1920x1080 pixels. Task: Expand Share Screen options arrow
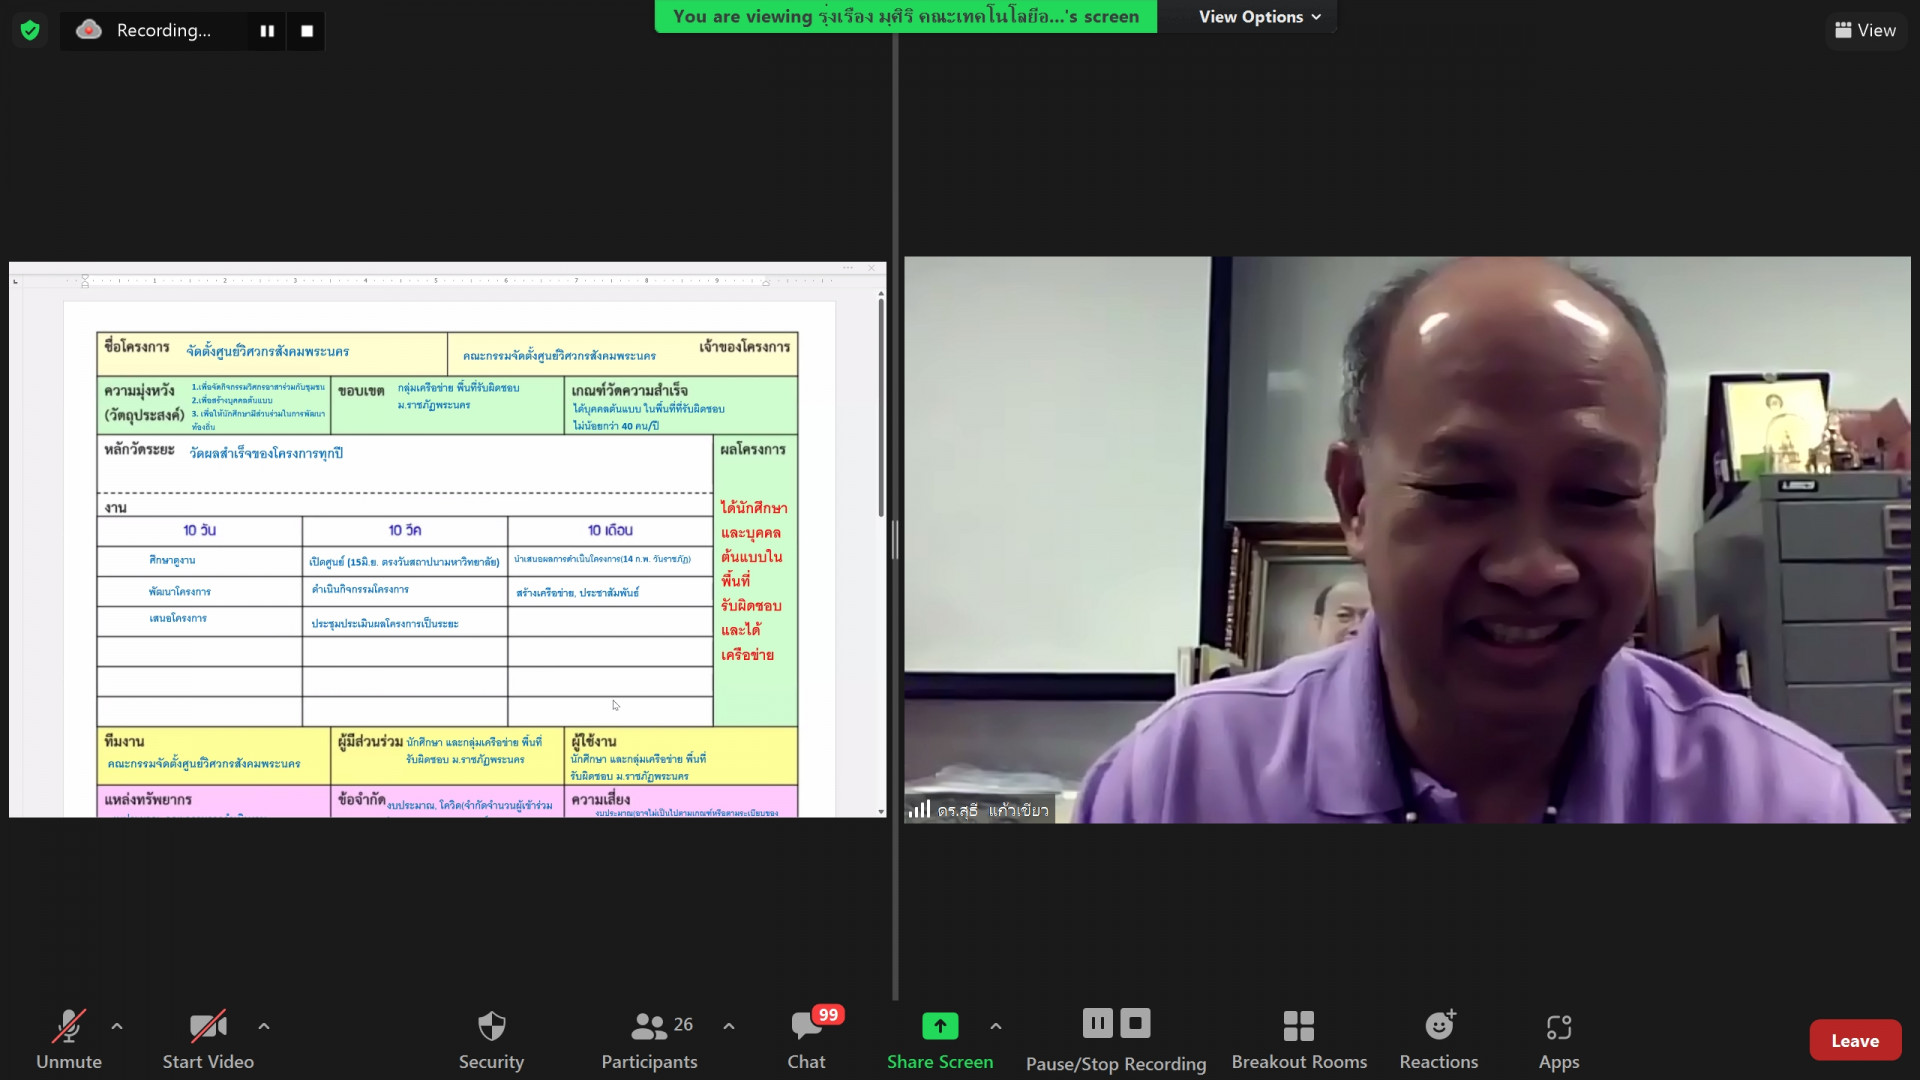[996, 1026]
